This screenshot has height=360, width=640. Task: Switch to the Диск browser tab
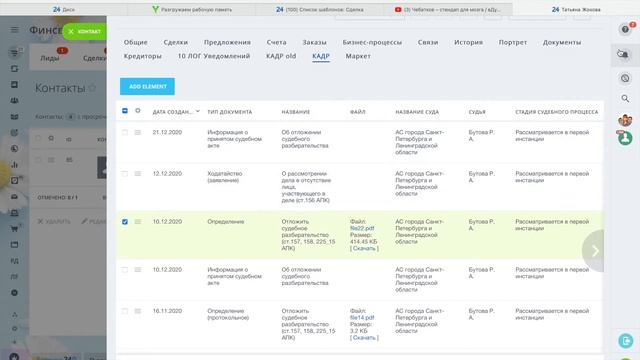pyautogui.click(x=64, y=9)
